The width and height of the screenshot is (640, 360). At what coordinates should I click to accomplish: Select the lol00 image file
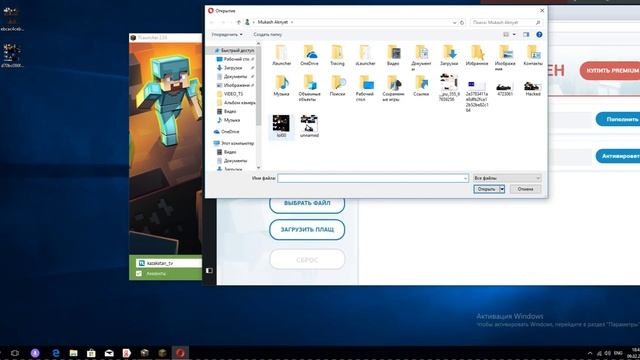coord(281,127)
